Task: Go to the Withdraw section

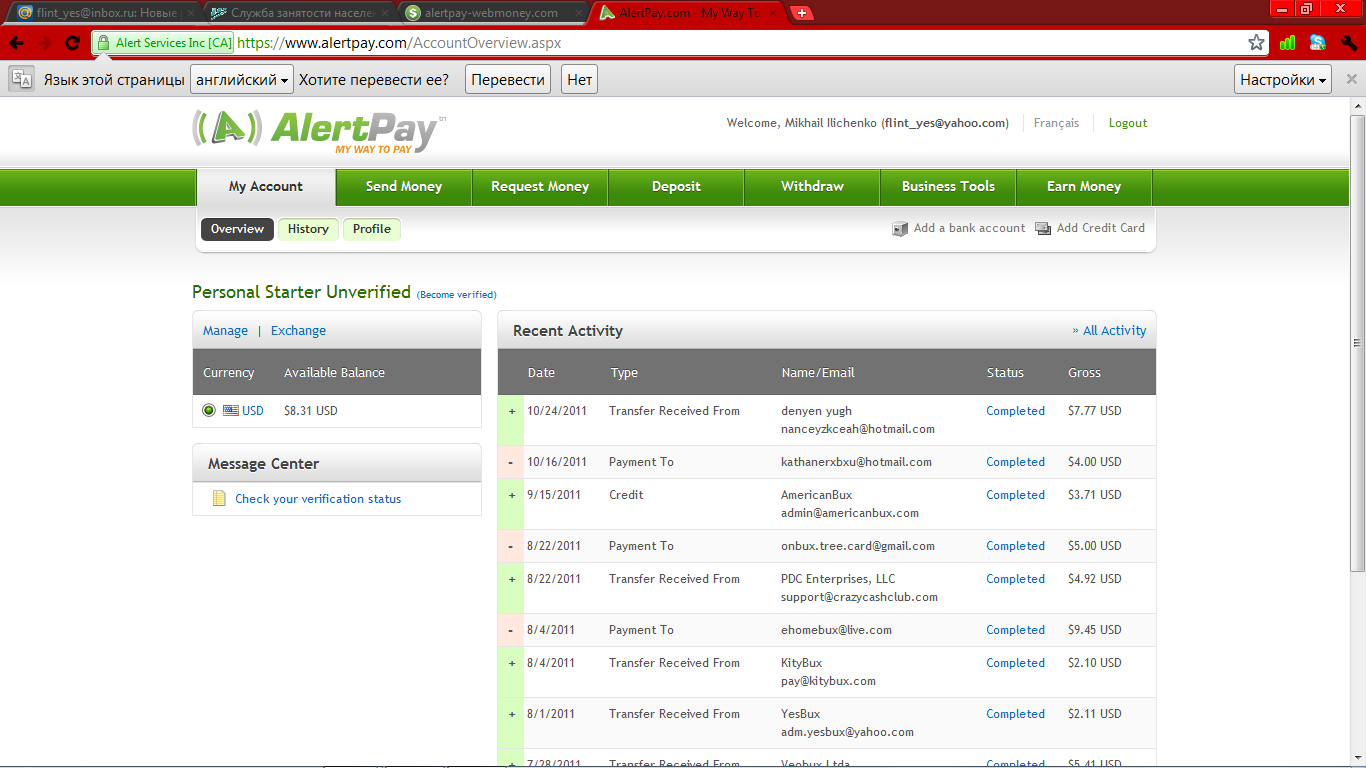Action: click(x=812, y=187)
